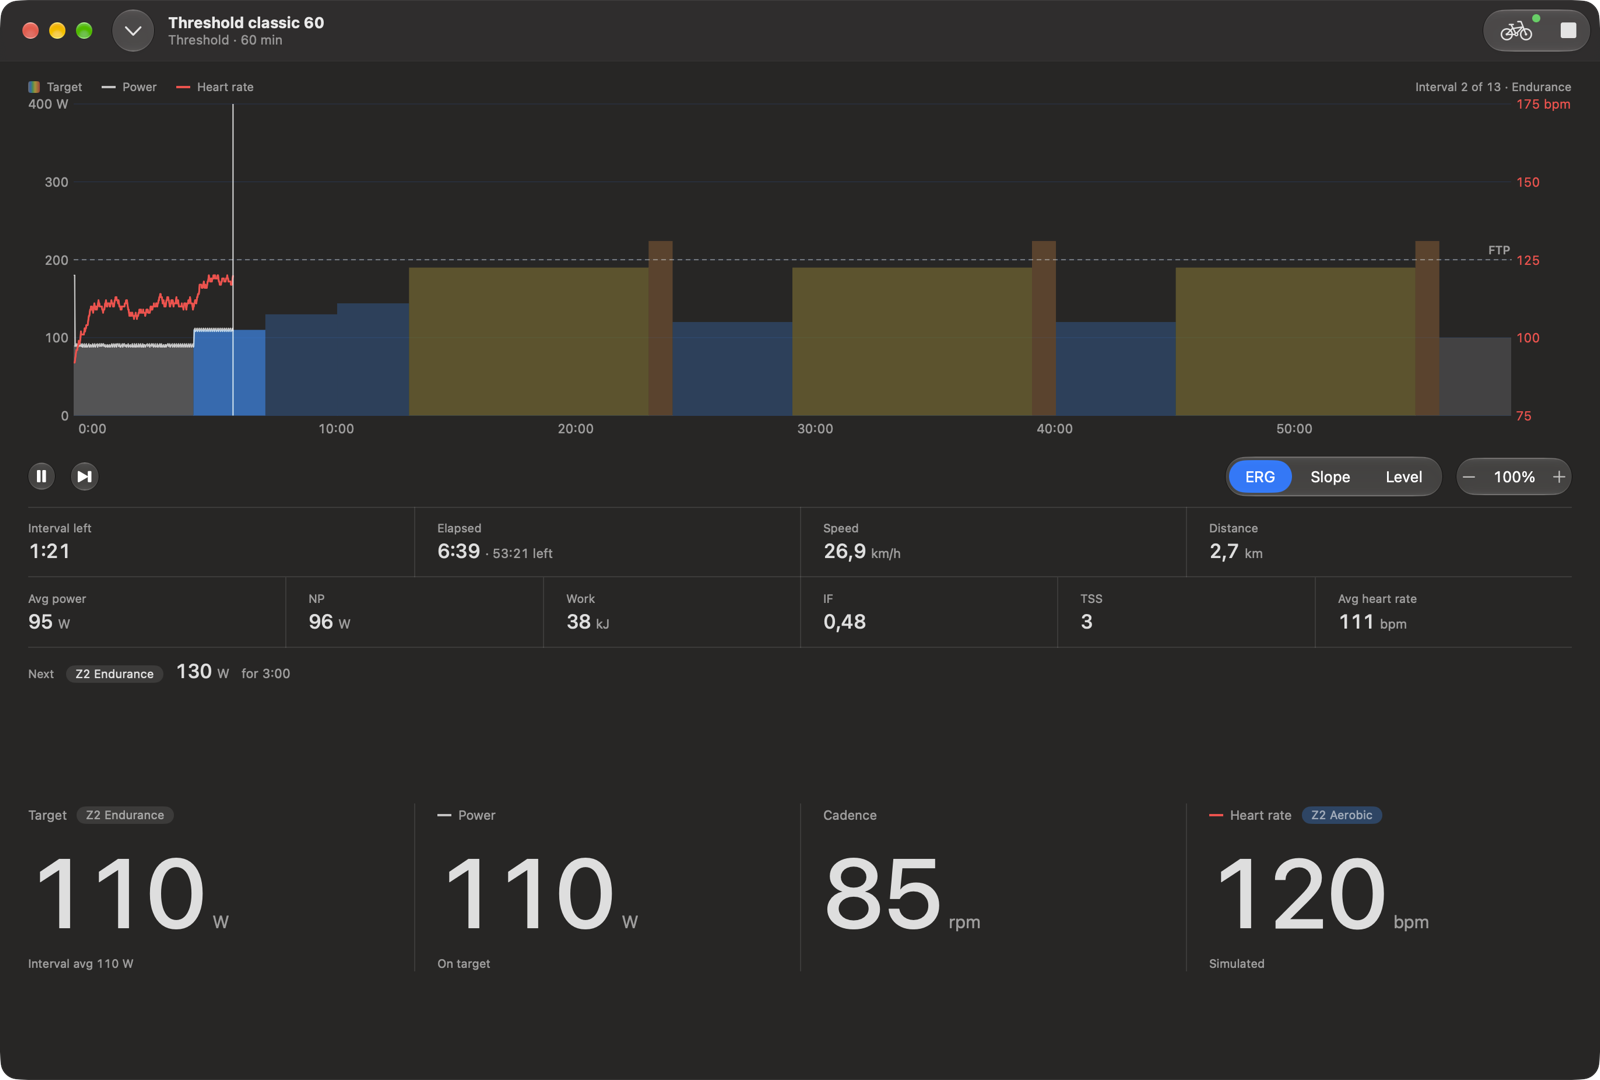The image size is (1600, 1080).
Task: Click the 53:21 left remaining time
Action: 522,553
